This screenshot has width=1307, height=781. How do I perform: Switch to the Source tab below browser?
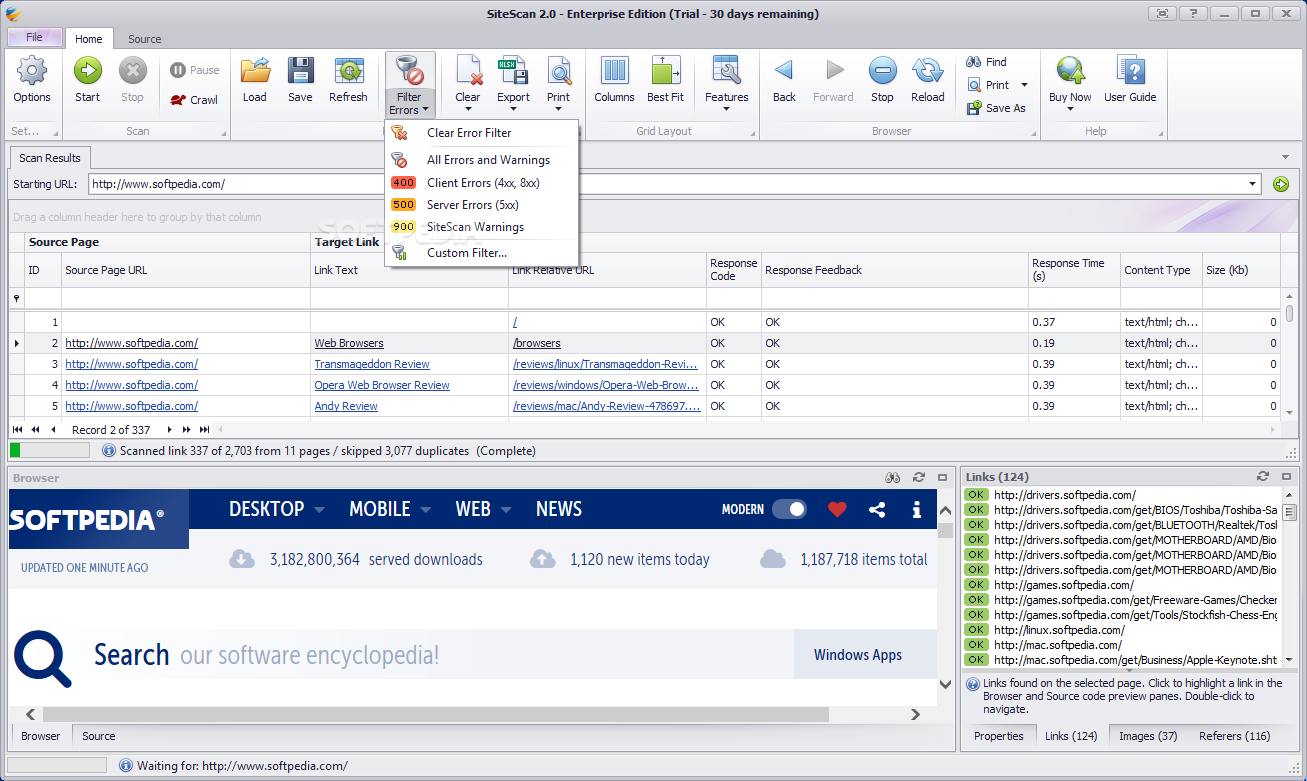coord(98,736)
